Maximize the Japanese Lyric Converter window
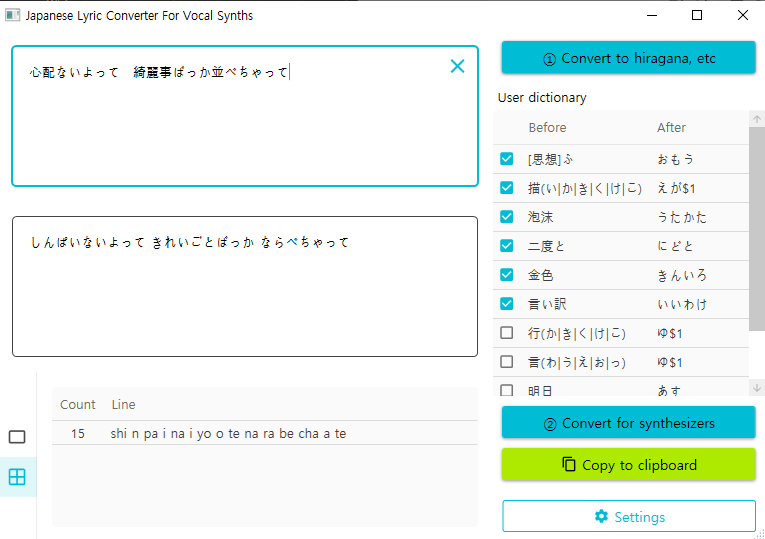 [697, 16]
